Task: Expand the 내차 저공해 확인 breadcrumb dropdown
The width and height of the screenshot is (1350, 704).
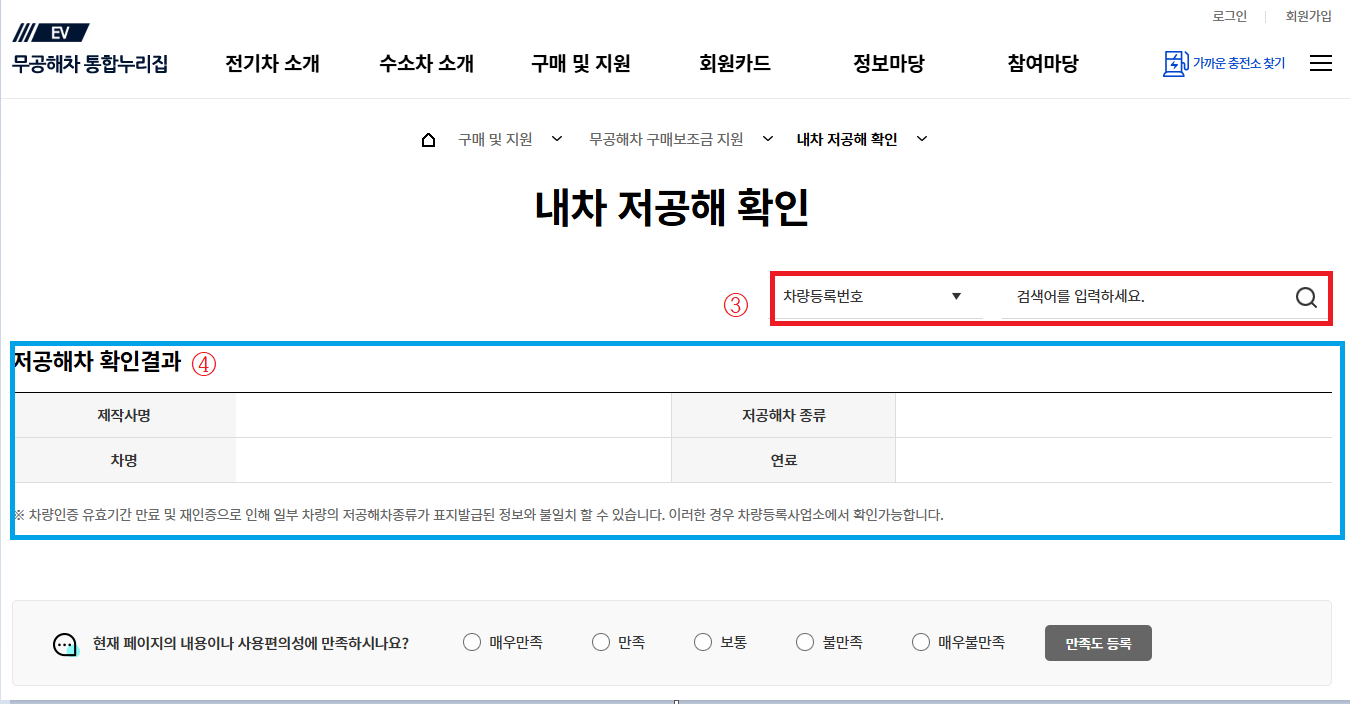Action: tap(922, 139)
